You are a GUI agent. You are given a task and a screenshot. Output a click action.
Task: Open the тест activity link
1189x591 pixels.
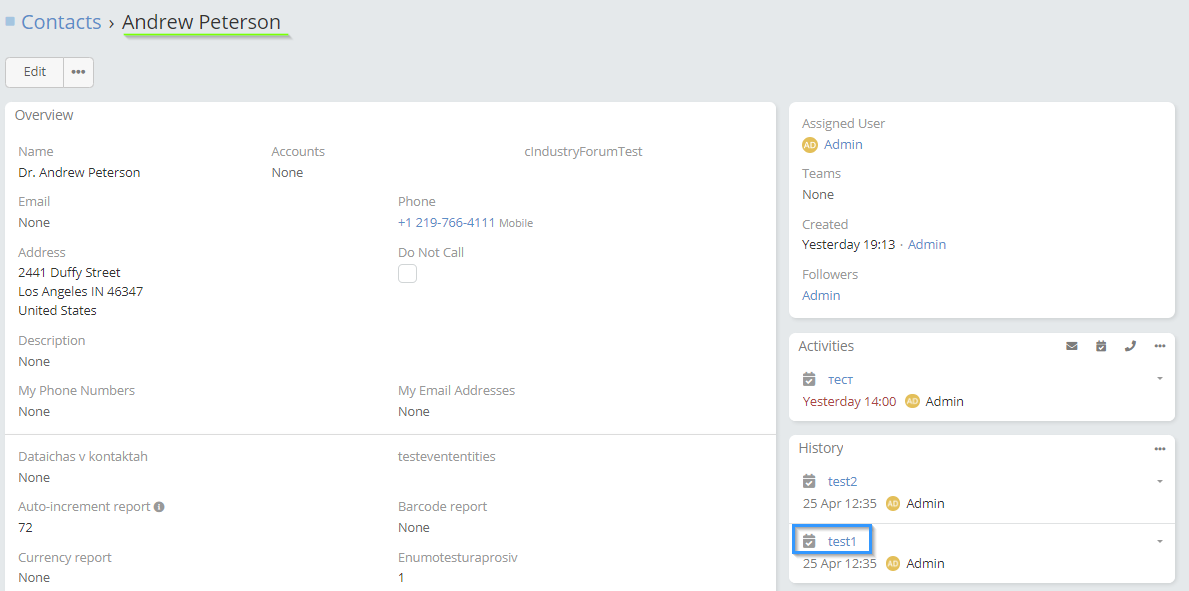840,380
